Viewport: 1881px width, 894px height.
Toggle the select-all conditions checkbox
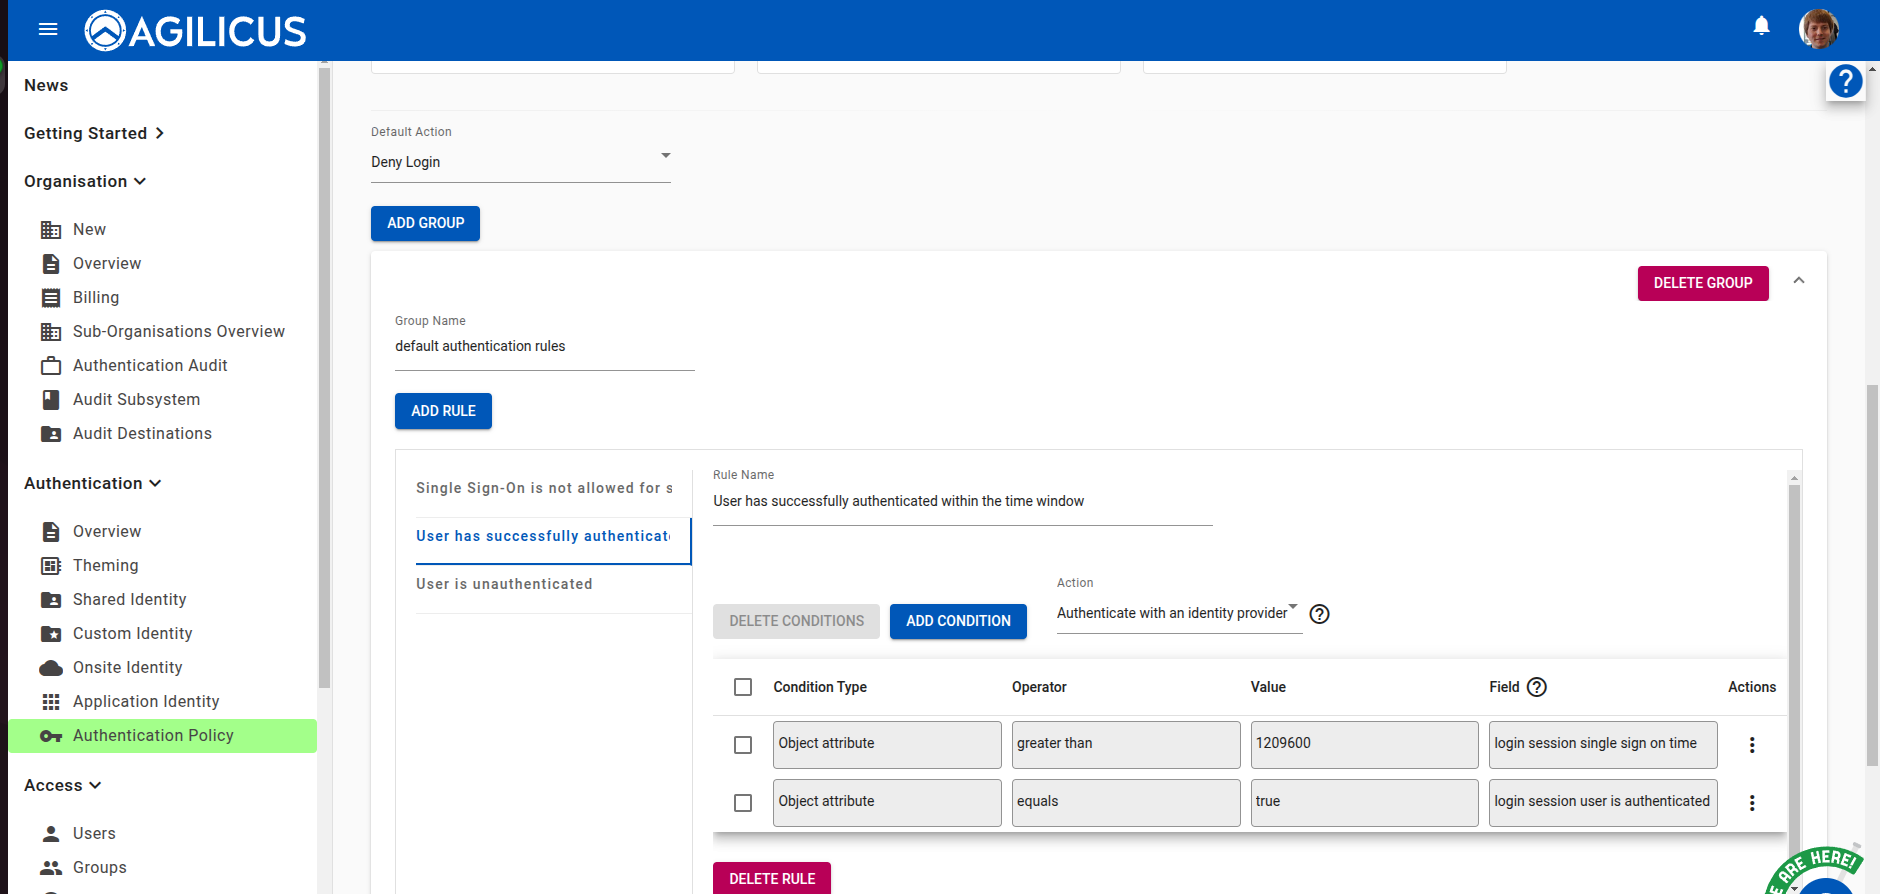[x=743, y=687]
